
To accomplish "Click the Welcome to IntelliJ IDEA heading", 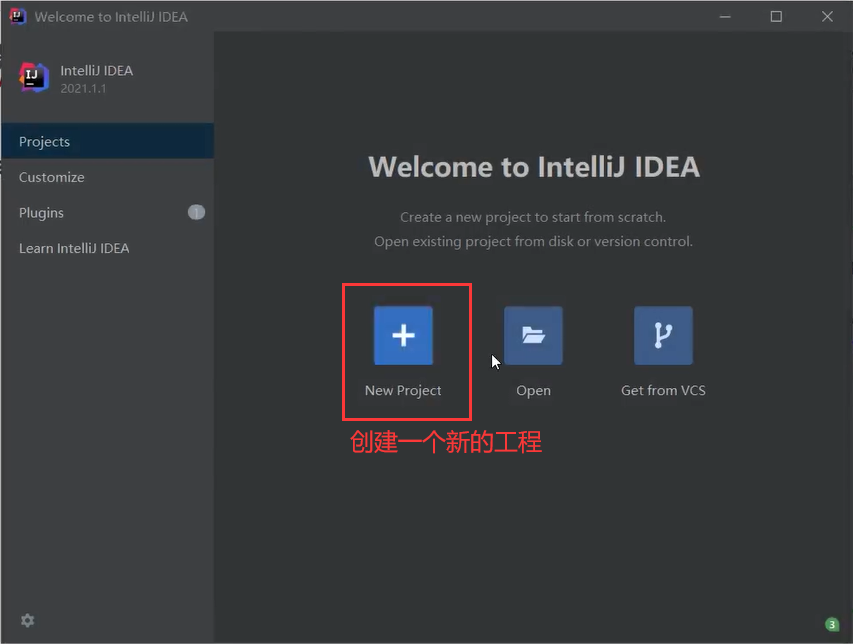I will click(534, 166).
